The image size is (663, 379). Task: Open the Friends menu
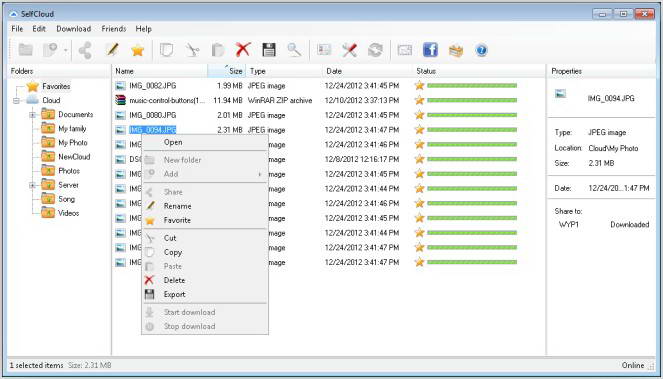pos(114,29)
